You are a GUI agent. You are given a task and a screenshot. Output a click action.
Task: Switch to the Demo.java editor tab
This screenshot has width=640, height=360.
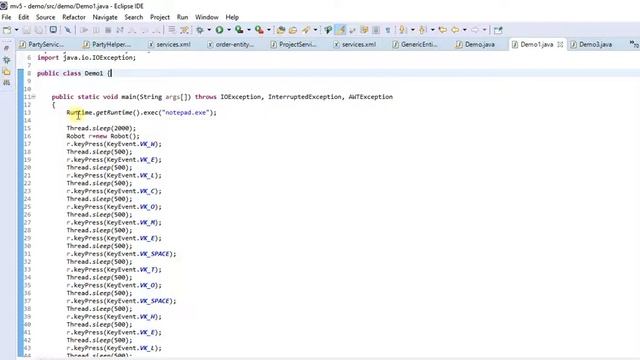pos(476,44)
